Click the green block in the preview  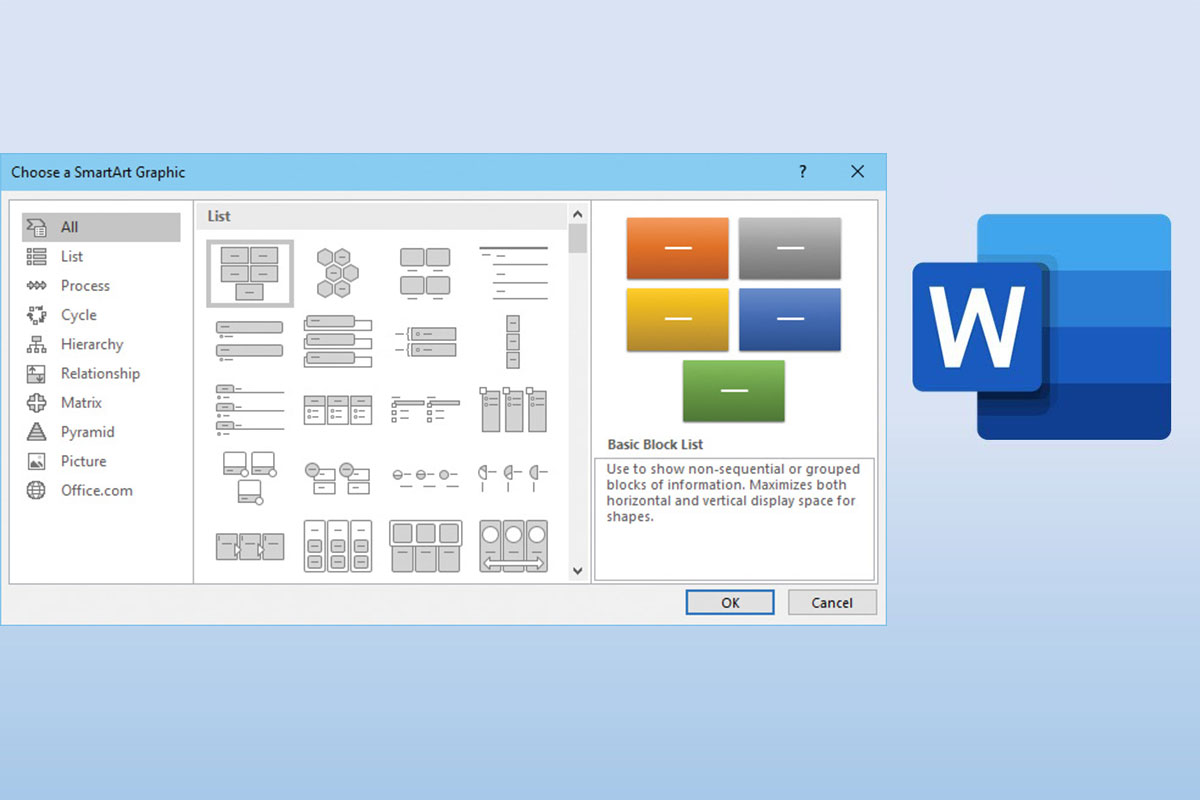[x=734, y=391]
